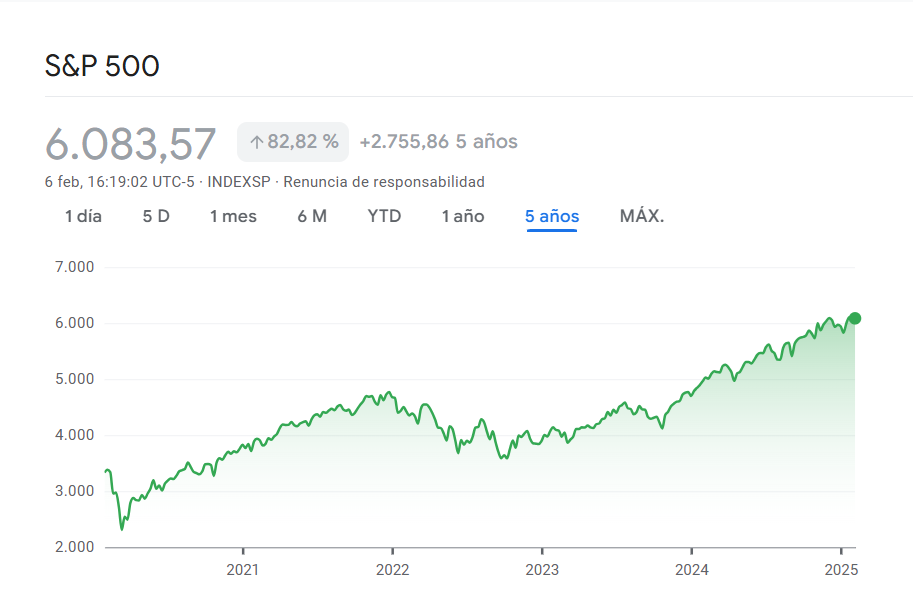View the "1 año" chart period
913x605 pixels.
(x=462, y=216)
